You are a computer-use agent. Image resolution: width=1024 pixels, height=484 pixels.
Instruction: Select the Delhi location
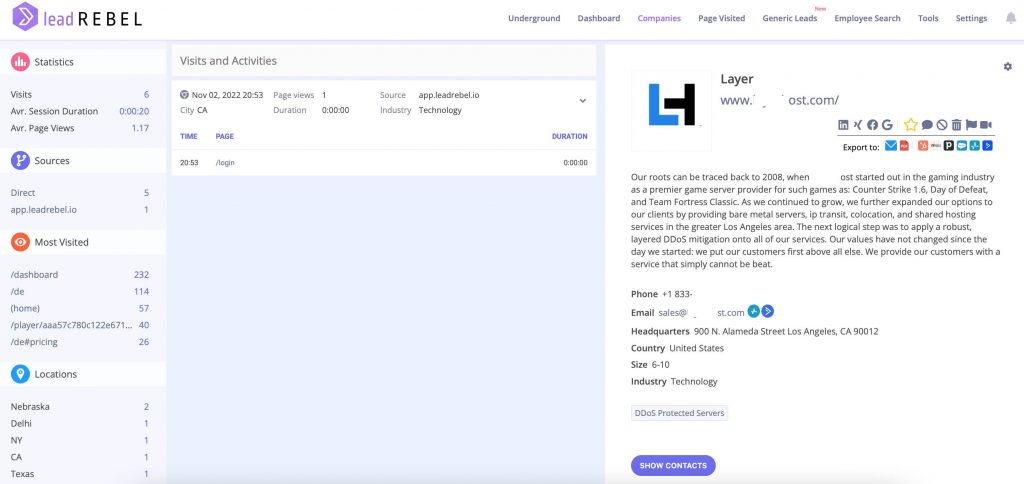point(80,423)
